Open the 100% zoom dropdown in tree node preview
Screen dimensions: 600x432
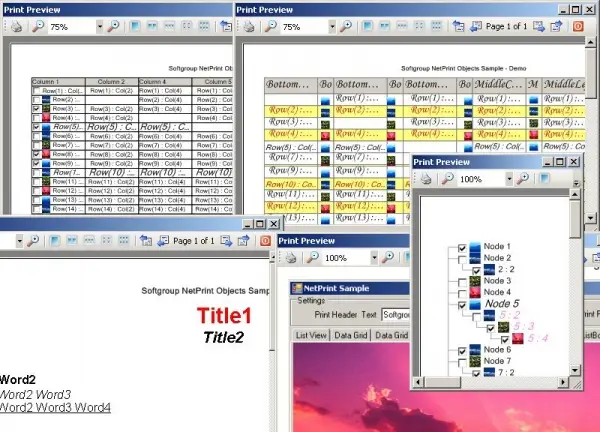[x=509, y=179]
